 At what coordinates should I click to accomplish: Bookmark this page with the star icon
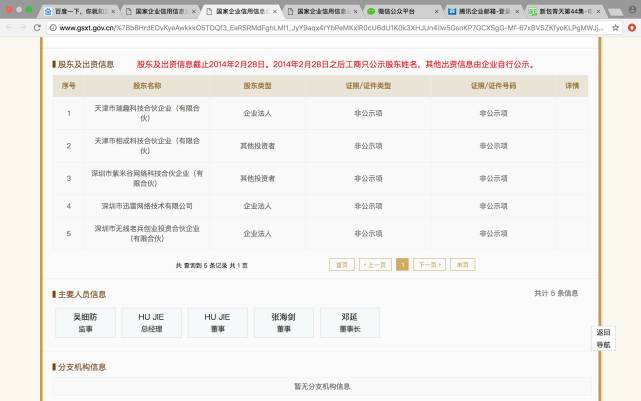tap(615, 28)
